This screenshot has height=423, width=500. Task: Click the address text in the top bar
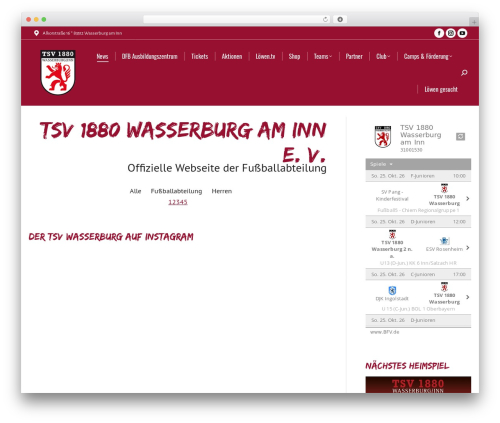click(x=82, y=33)
